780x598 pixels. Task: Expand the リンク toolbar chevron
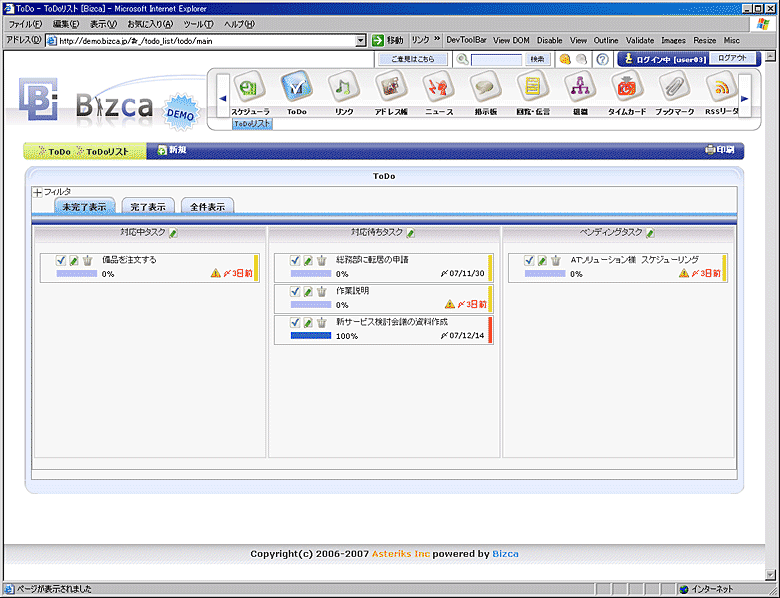pyautogui.click(x=437, y=39)
